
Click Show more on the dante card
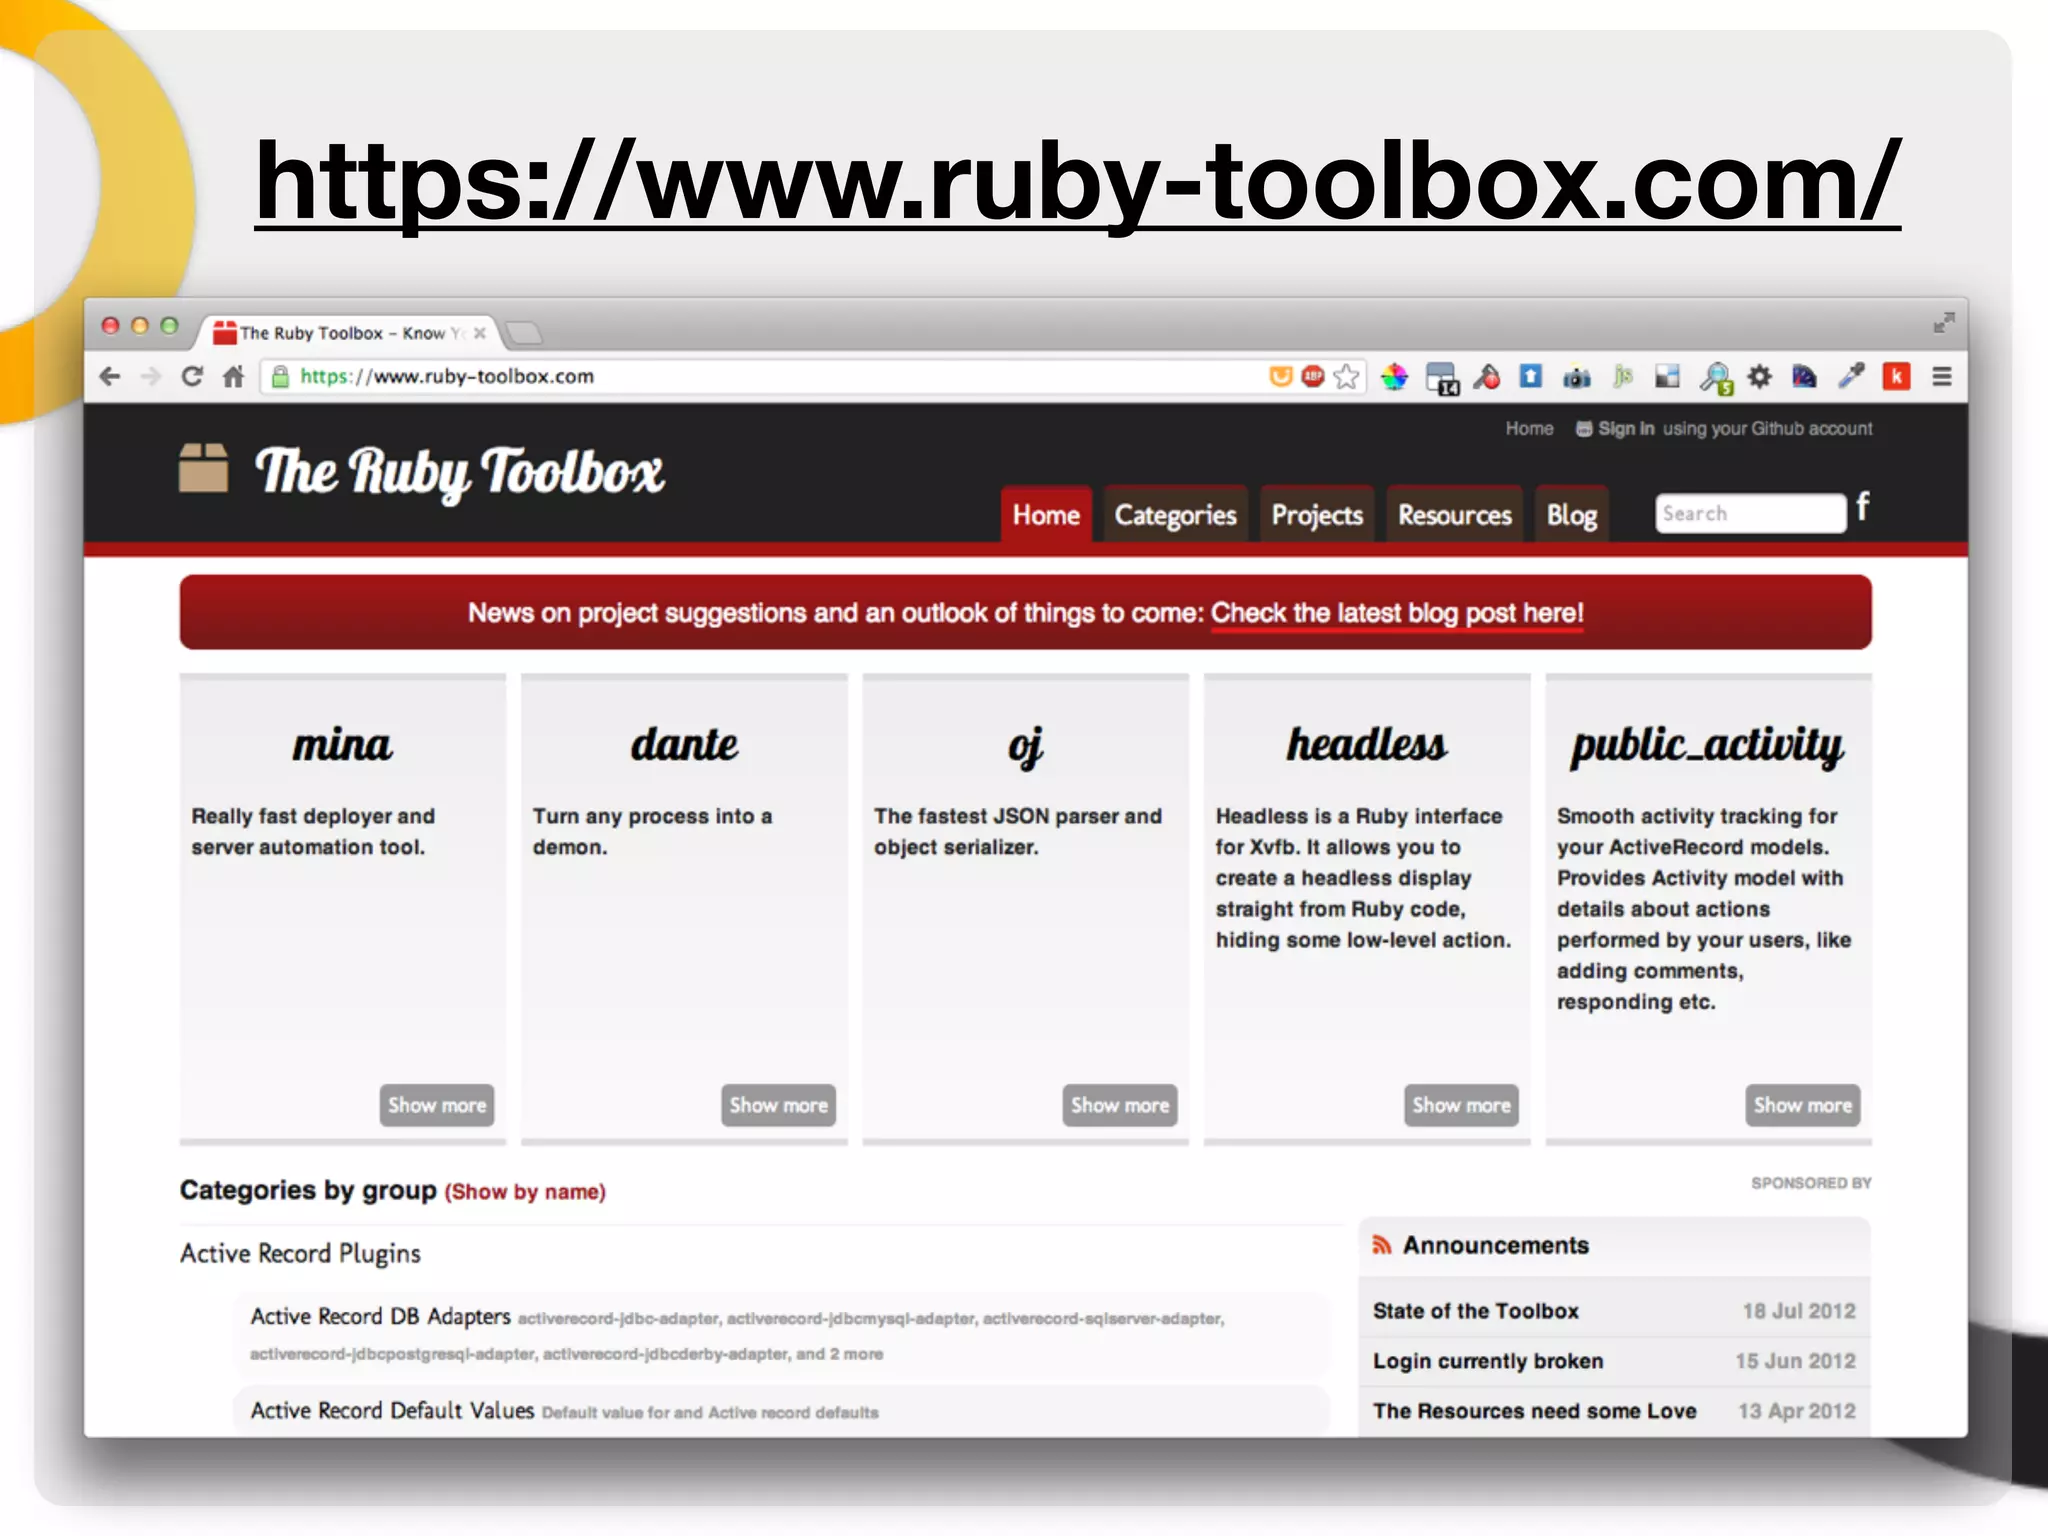click(x=778, y=1105)
